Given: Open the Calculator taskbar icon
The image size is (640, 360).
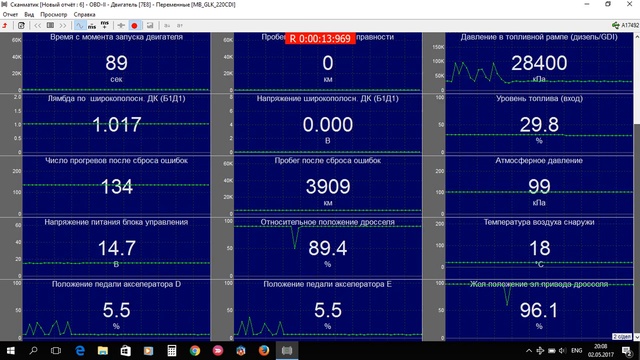Looking at the screenshot, I should (172, 351).
